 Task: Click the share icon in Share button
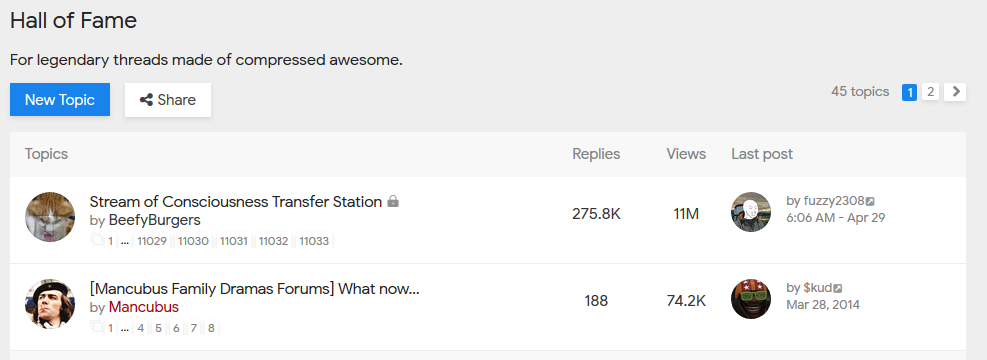(x=146, y=99)
